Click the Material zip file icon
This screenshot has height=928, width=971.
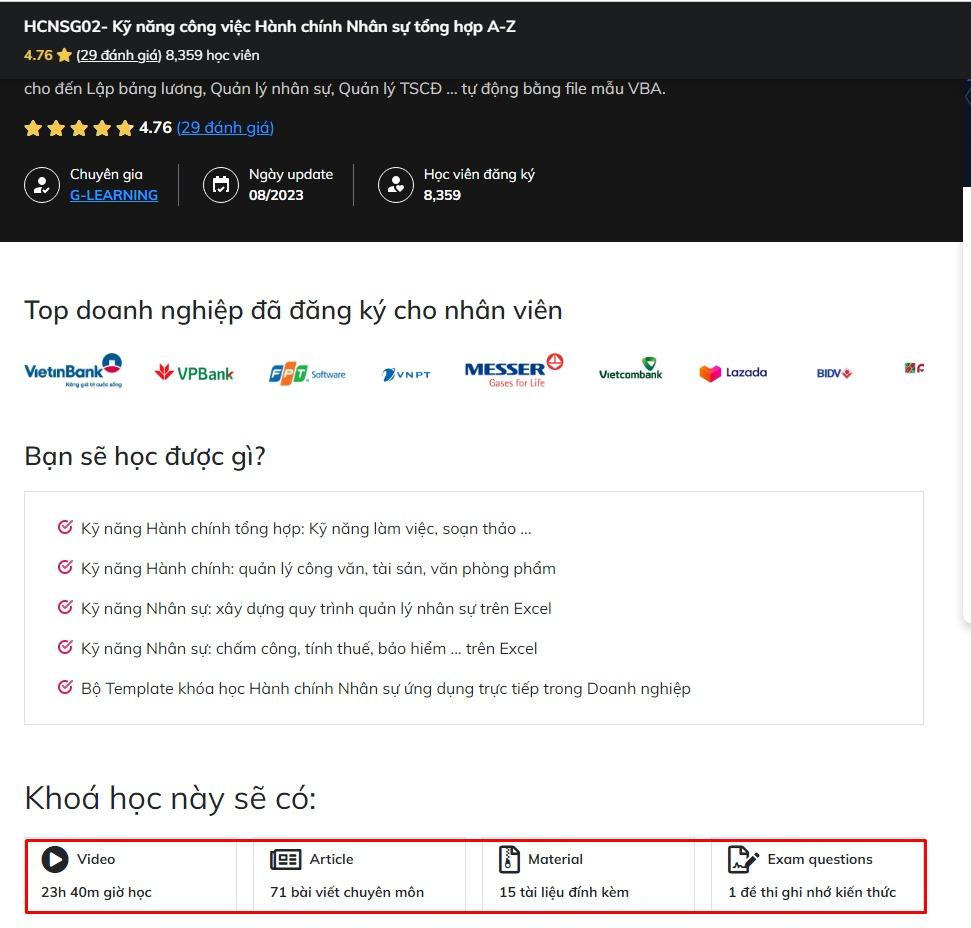[509, 859]
